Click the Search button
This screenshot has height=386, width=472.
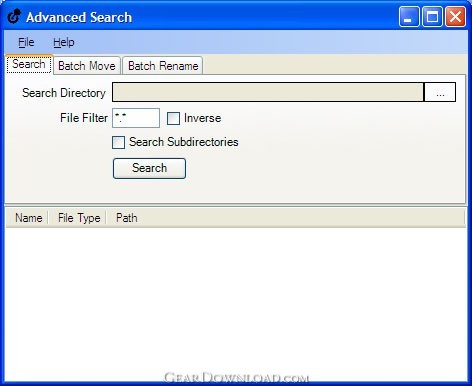[x=149, y=168]
